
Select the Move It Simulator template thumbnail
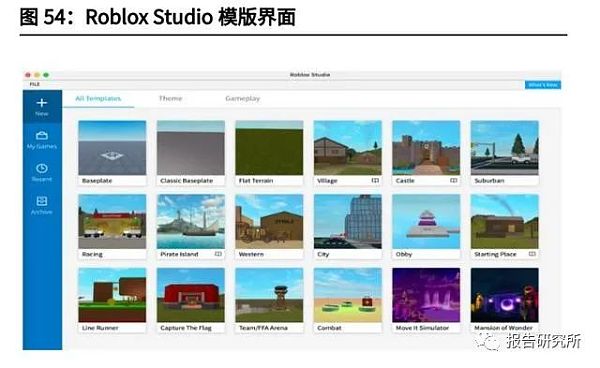coord(426,295)
